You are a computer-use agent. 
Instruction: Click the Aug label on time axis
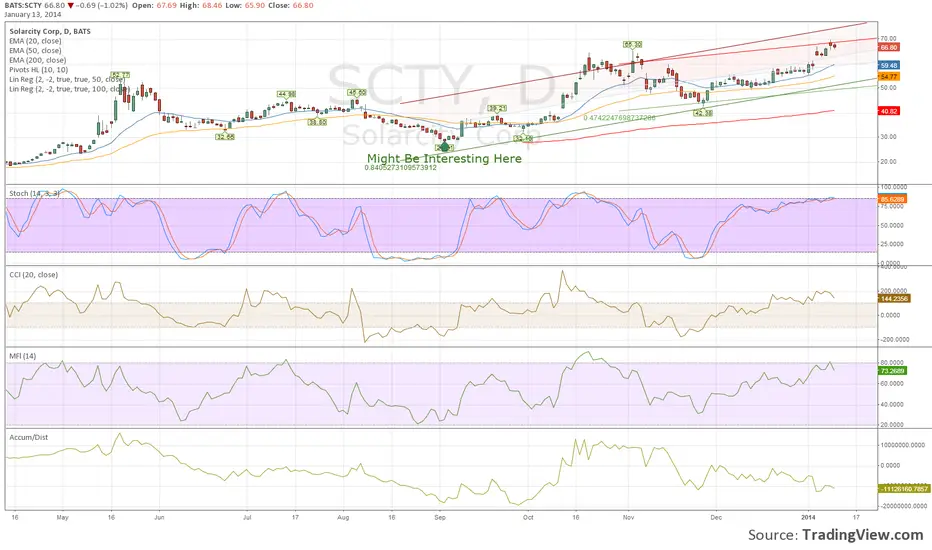342,517
